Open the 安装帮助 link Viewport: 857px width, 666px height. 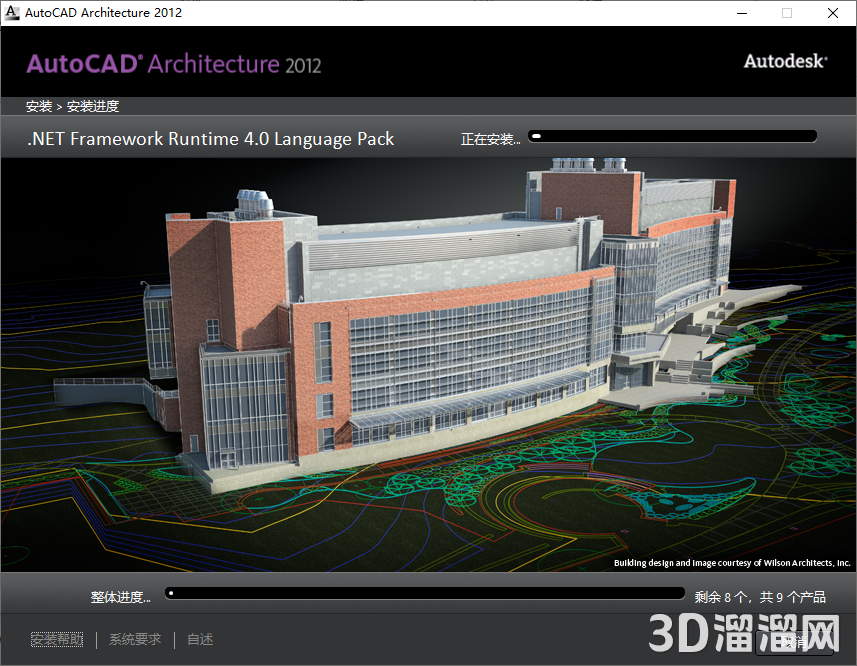57,640
